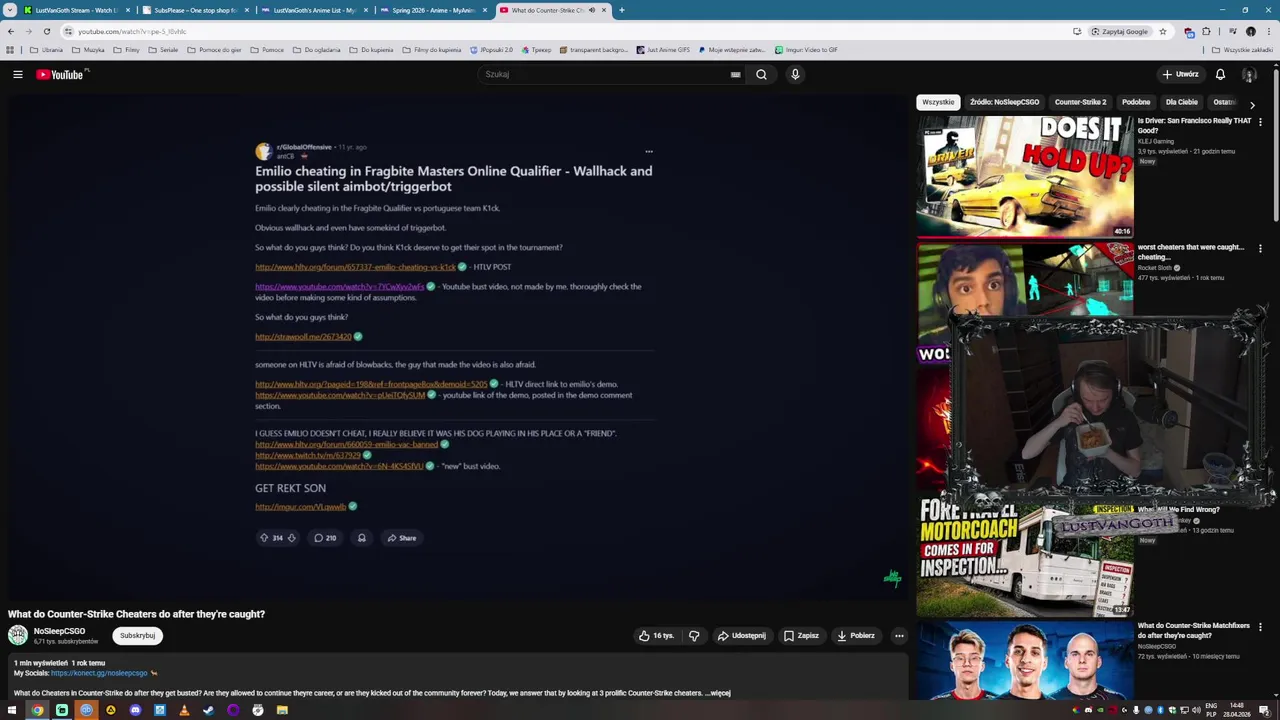This screenshot has width=1280, height=720.
Task: Open the Chrome extensions puzzle icon
Action: click(x=1206, y=31)
